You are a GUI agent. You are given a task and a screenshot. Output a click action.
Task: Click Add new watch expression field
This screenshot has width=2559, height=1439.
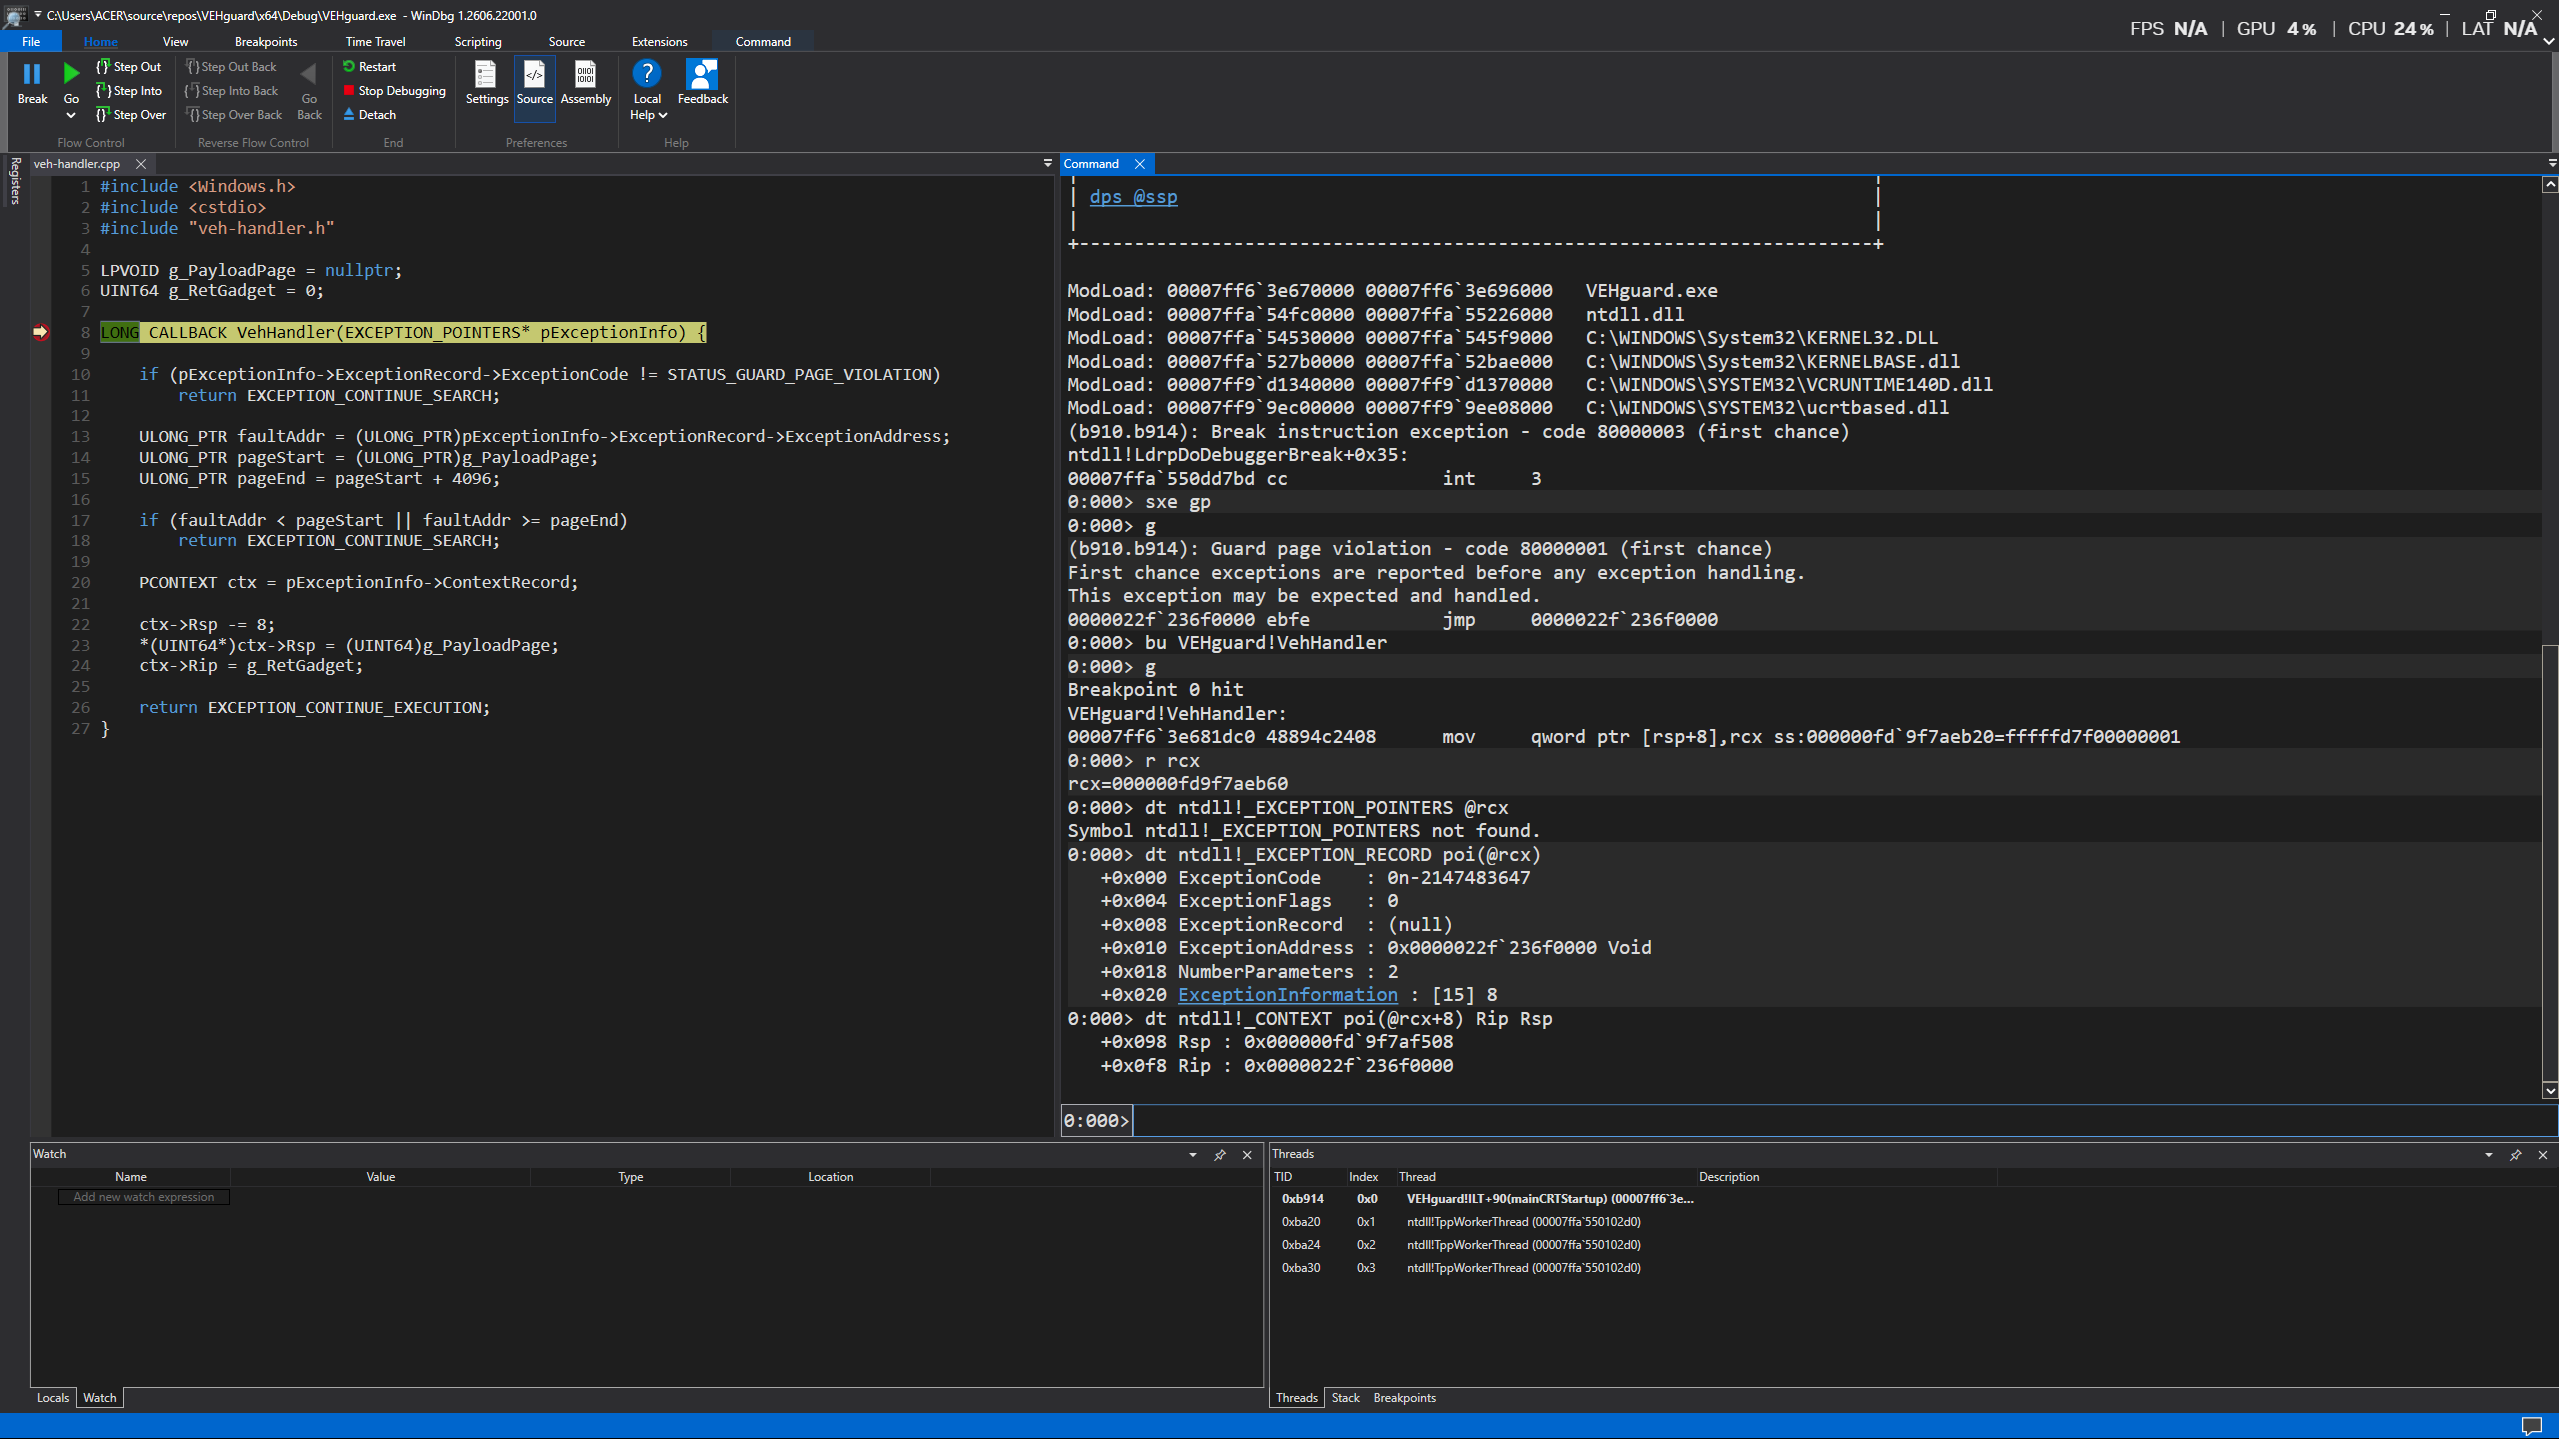[143, 1197]
